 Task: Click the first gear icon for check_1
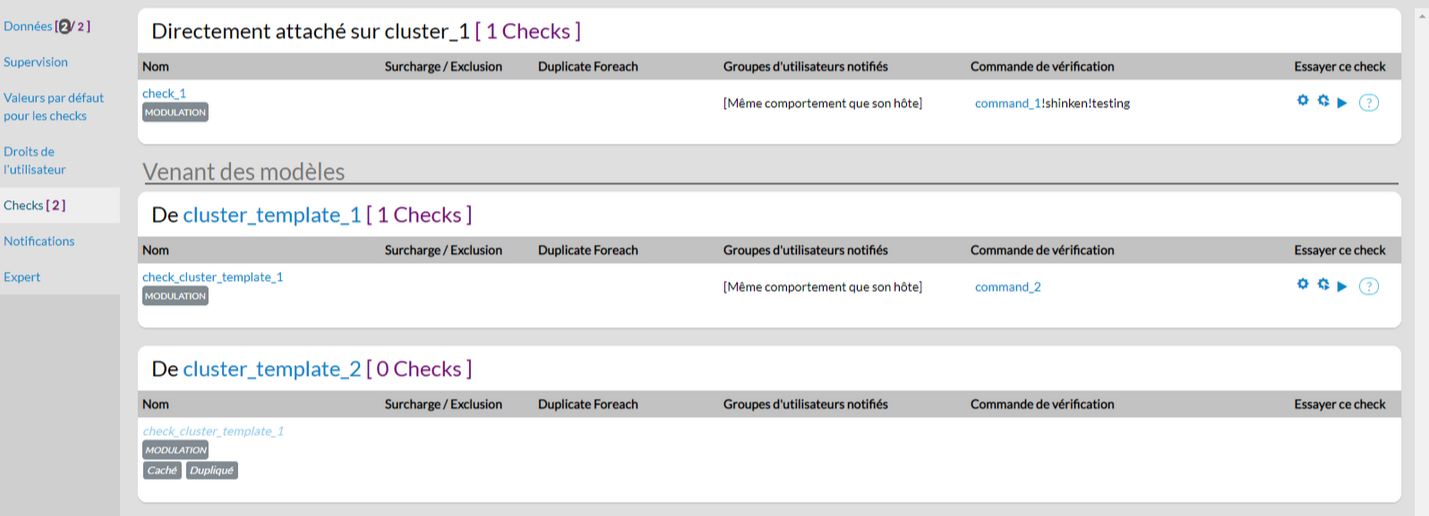[x=1302, y=101]
